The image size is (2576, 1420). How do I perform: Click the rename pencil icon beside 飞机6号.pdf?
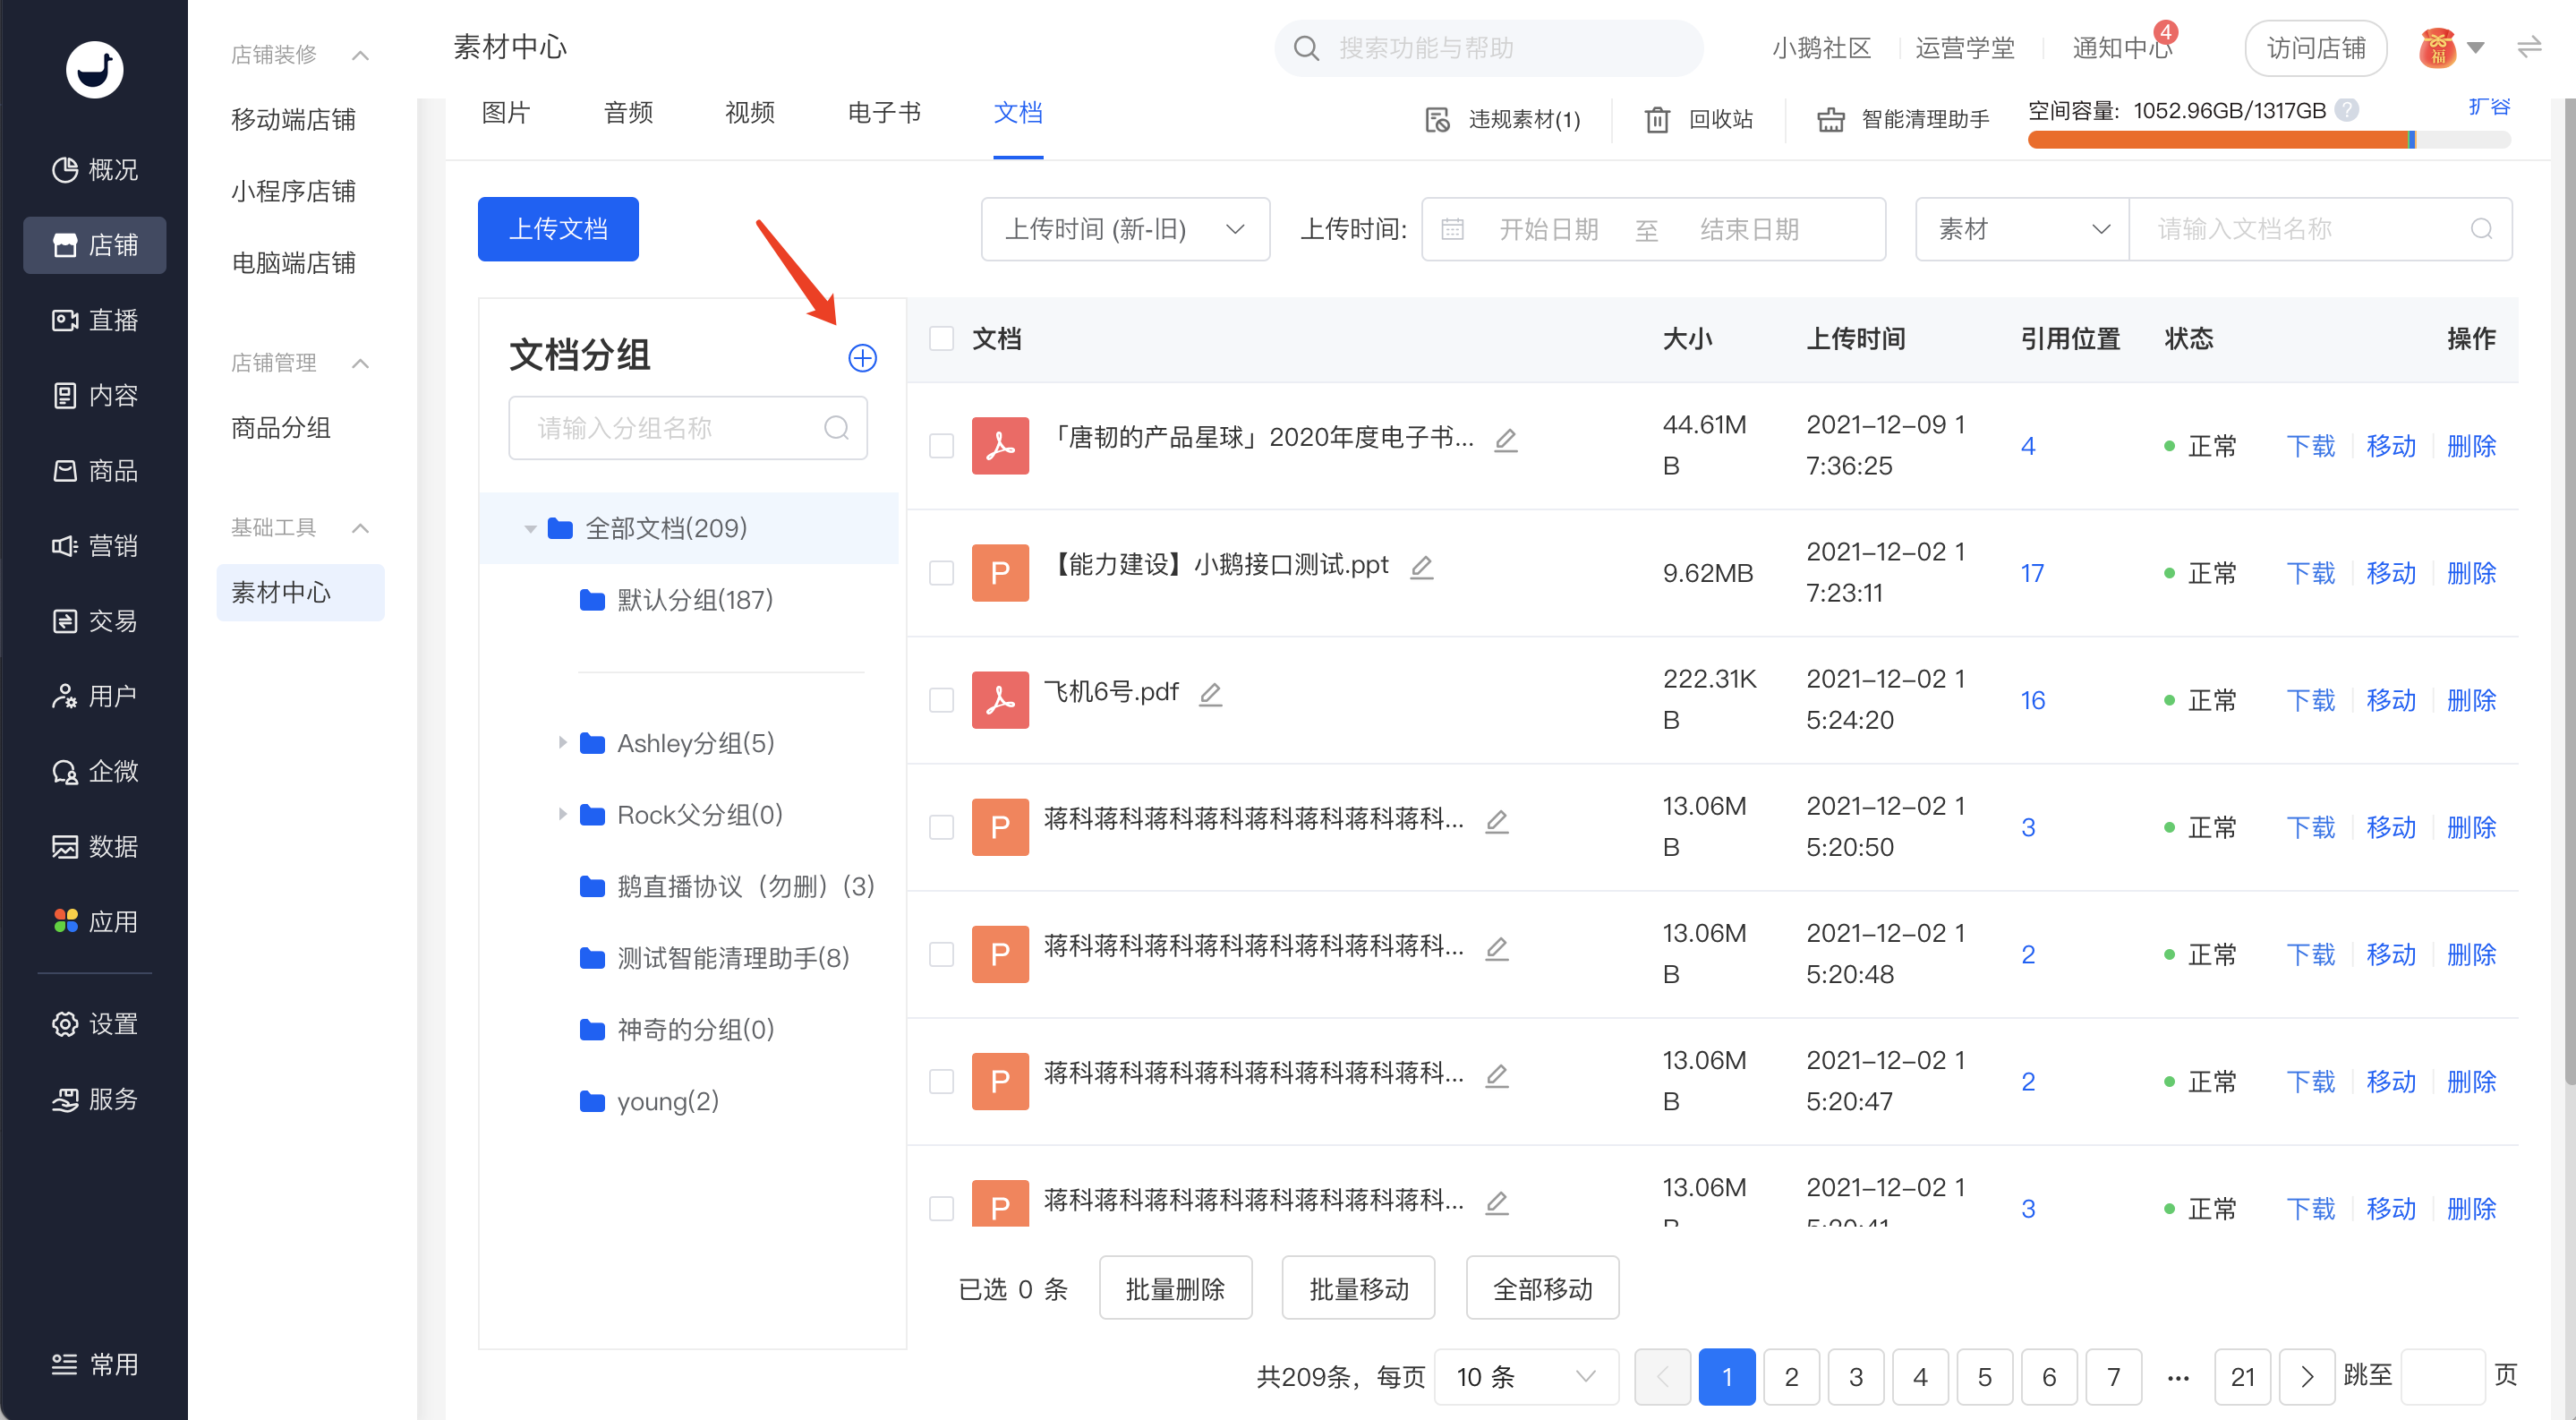(x=1210, y=693)
